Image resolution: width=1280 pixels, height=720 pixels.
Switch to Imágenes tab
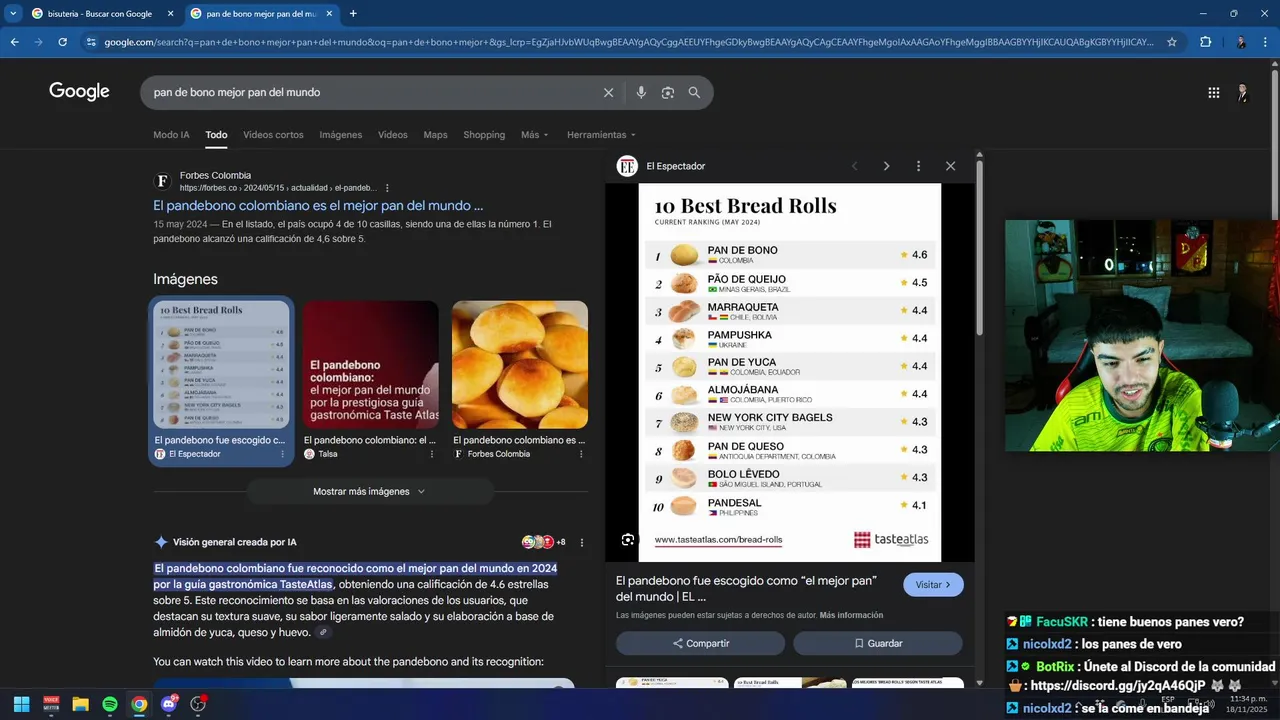click(x=341, y=135)
